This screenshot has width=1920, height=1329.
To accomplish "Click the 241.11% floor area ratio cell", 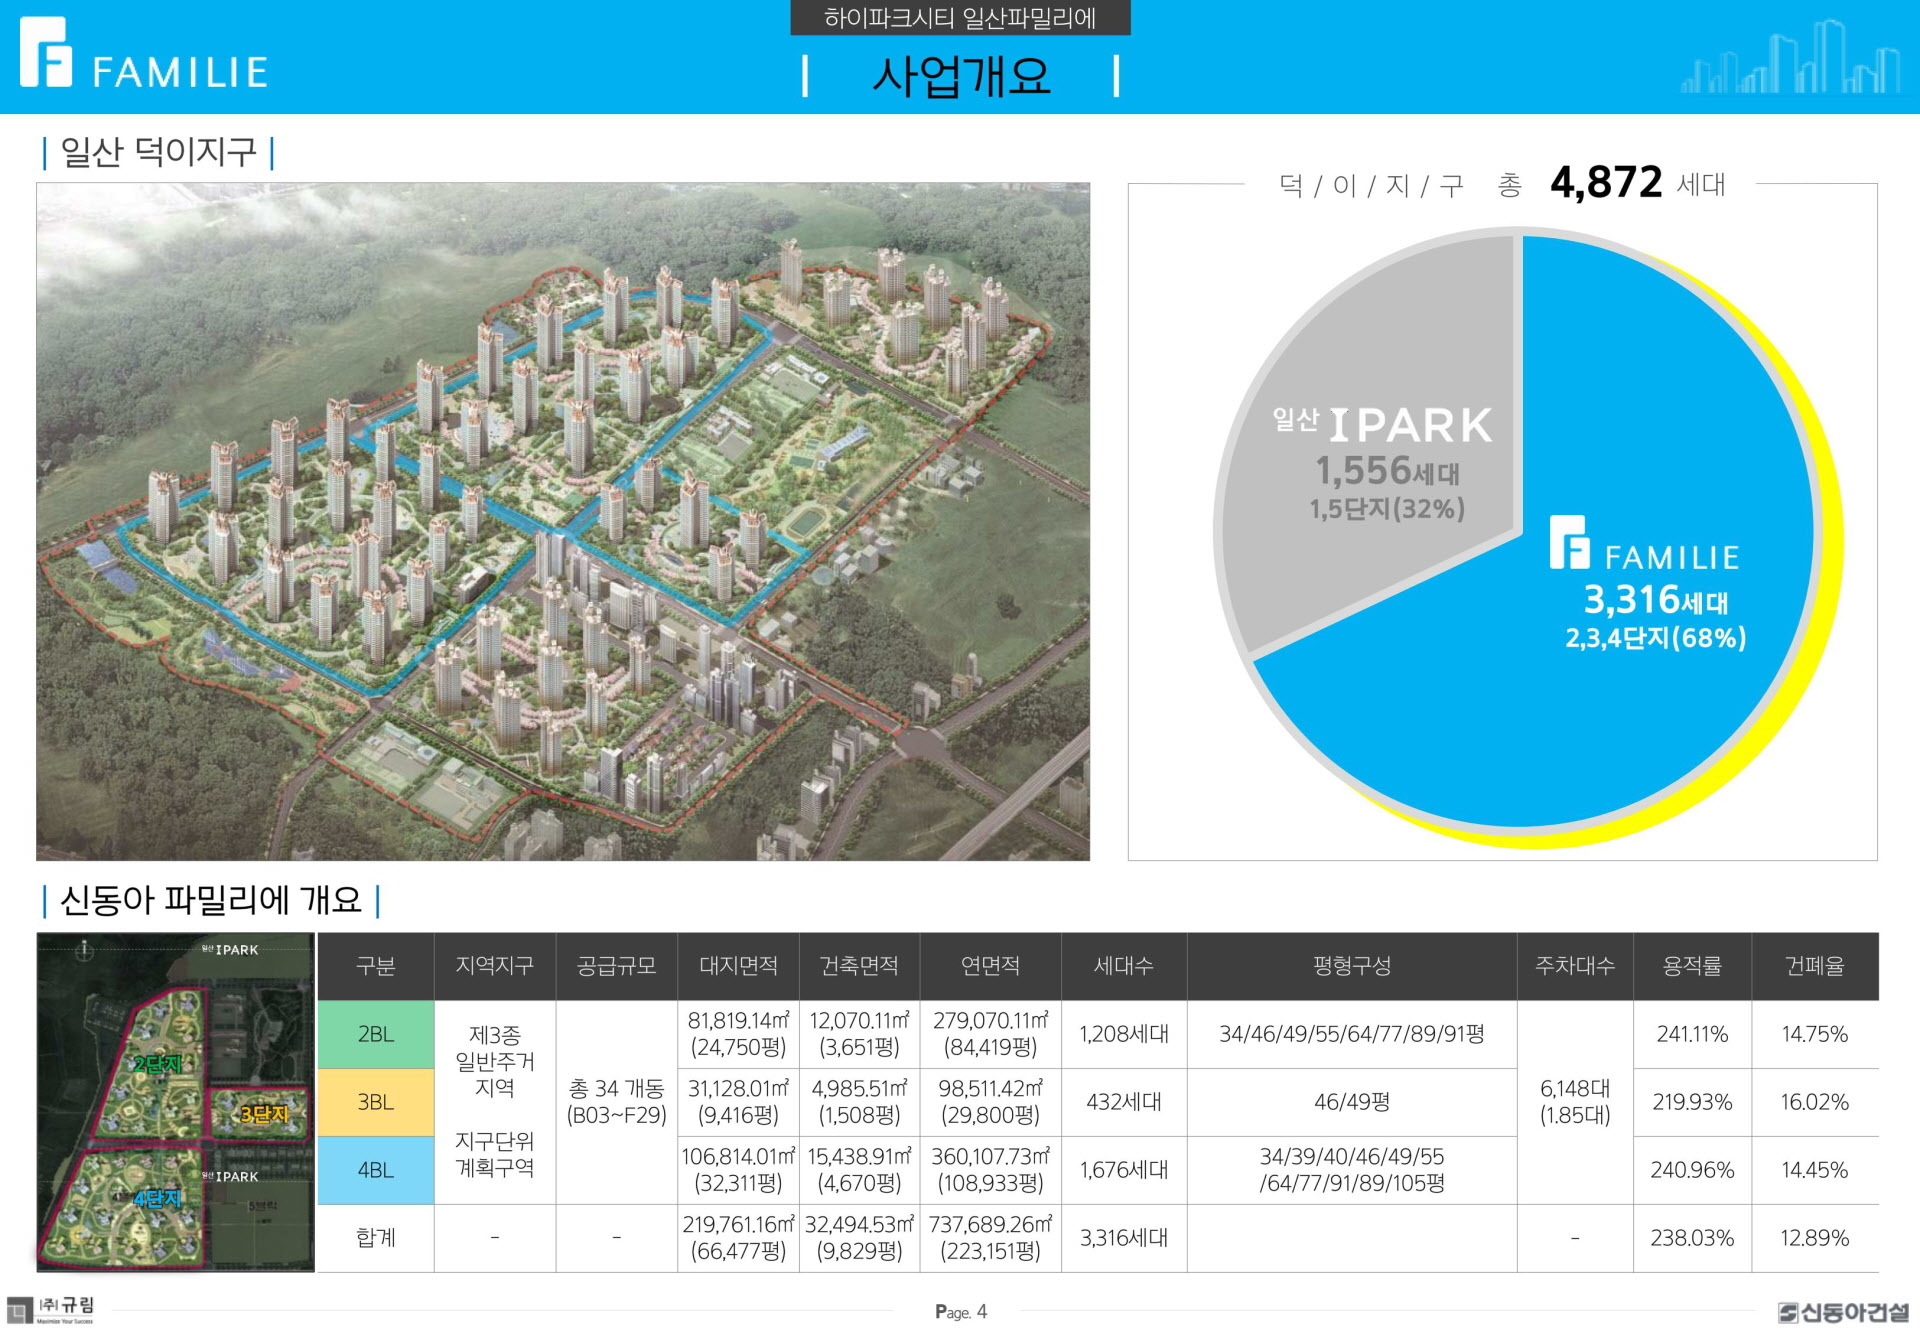I will tap(1692, 1034).
